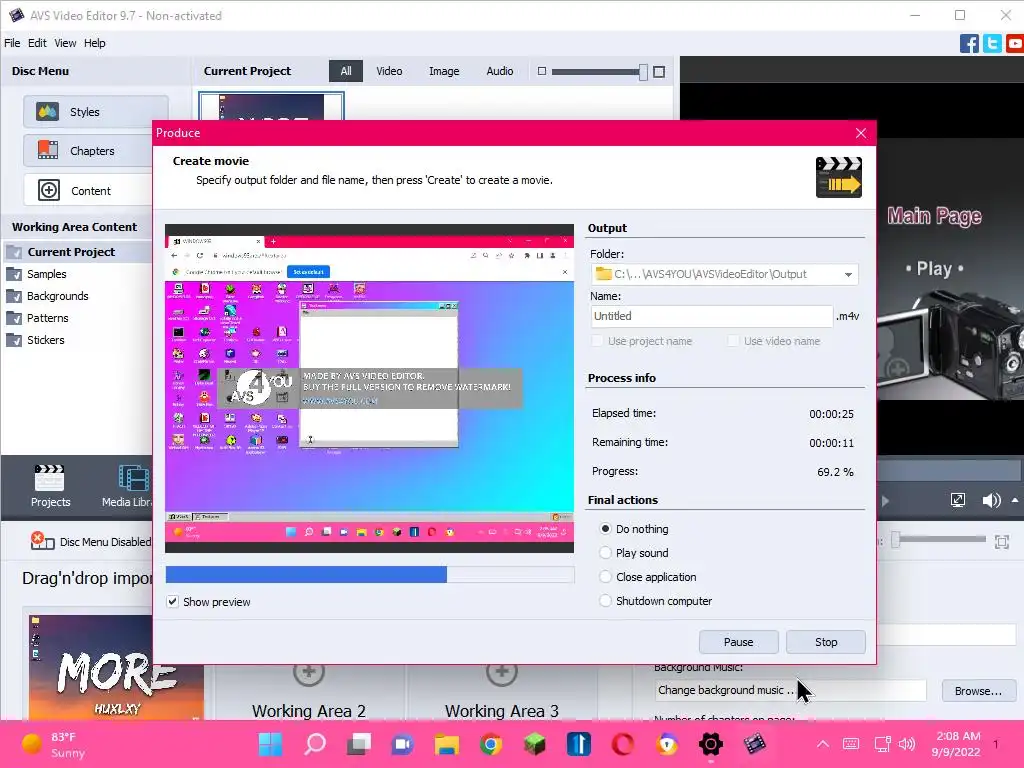Screen dimensions: 1024x768
Task: Switch to the All media filter tab
Action: 346,71
